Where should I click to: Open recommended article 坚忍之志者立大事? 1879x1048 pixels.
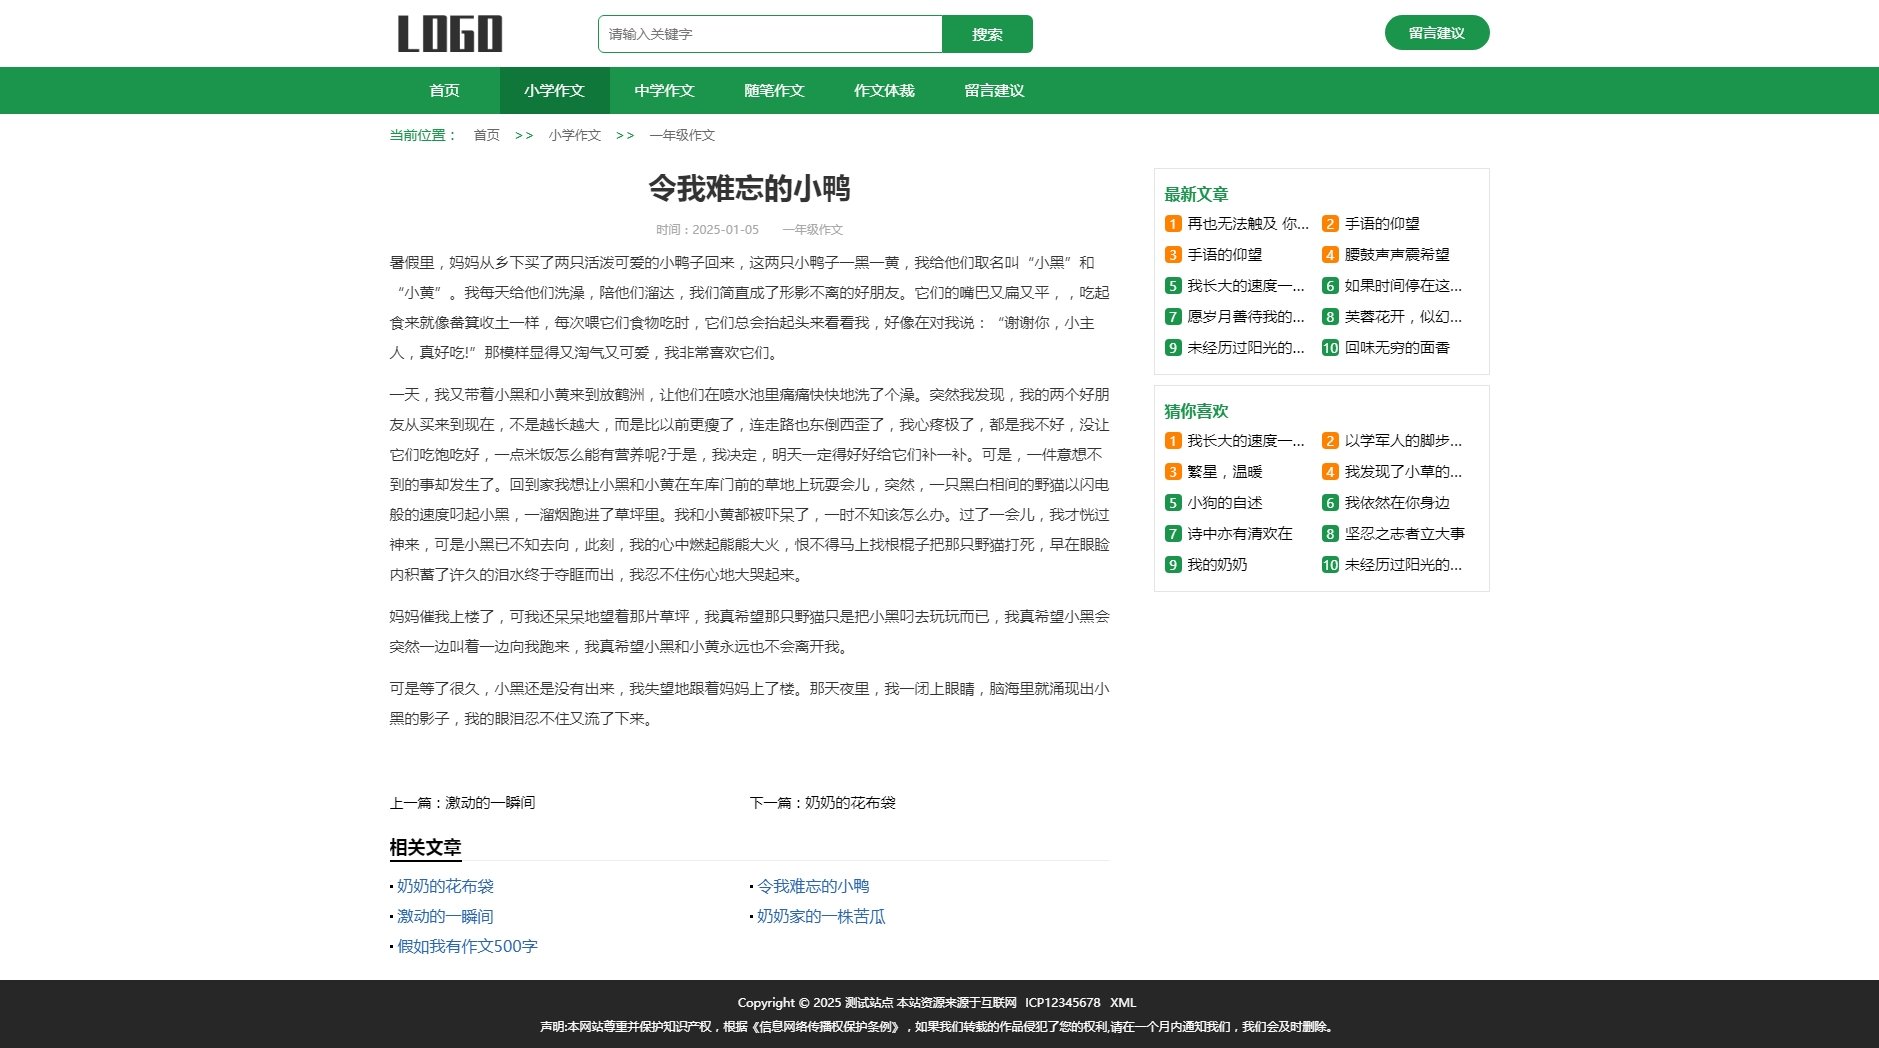(1404, 534)
